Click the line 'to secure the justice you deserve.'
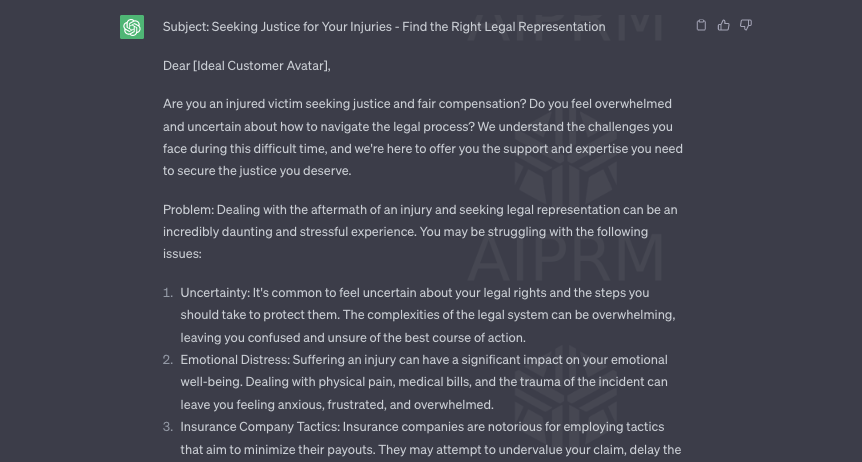This screenshot has height=462, width=862. tap(257, 171)
